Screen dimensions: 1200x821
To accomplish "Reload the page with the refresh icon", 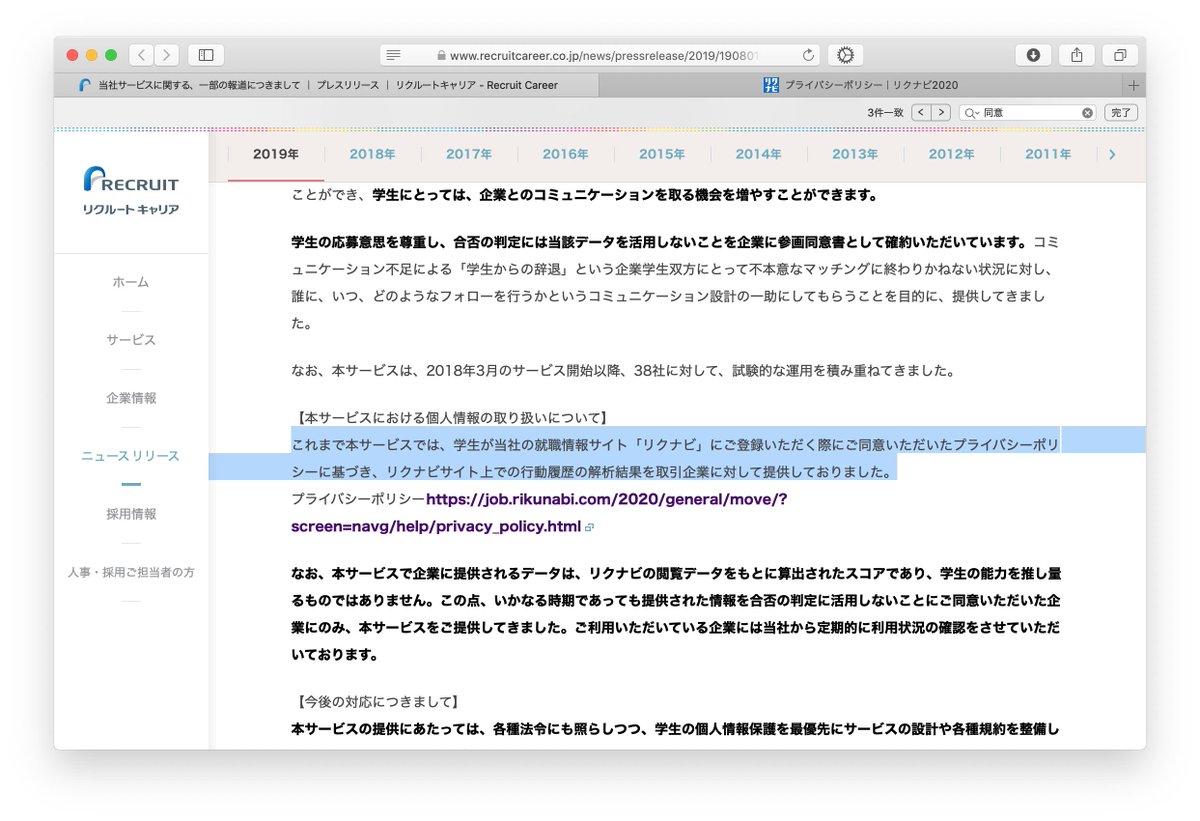I will click(x=808, y=55).
